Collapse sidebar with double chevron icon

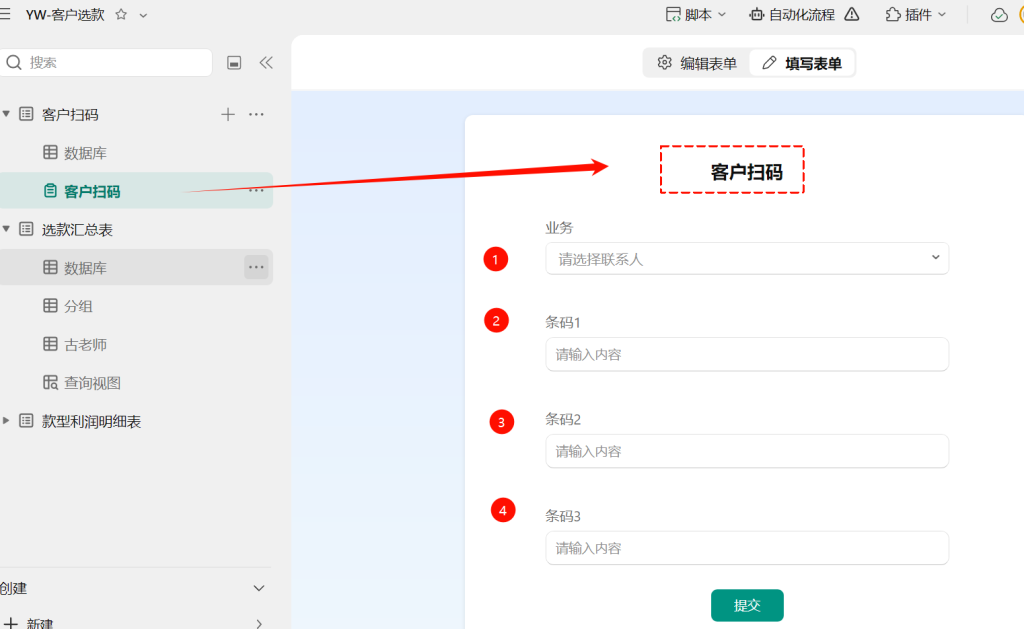tap(266, 63)
